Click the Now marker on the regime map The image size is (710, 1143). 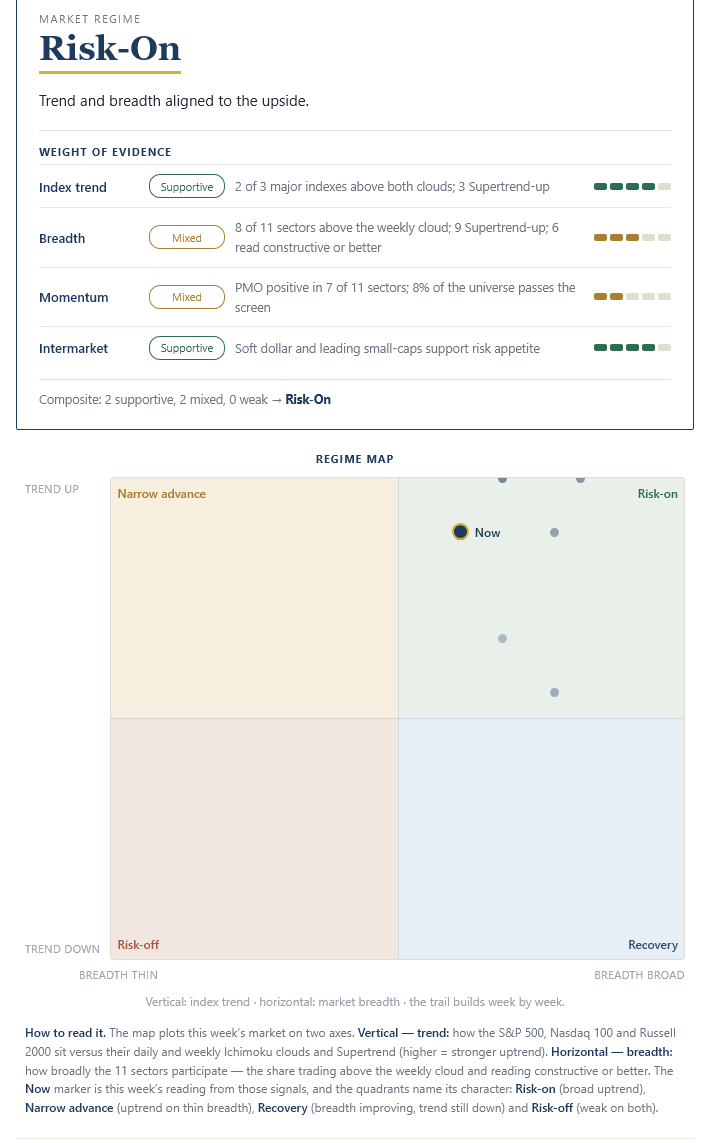[460, 532]
